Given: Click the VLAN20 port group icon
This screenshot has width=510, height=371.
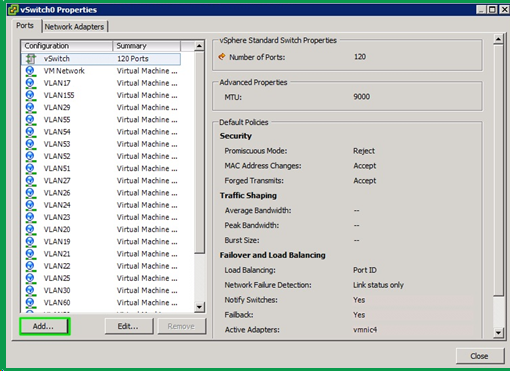Looking at the screenshot, I should pos(30,229).
